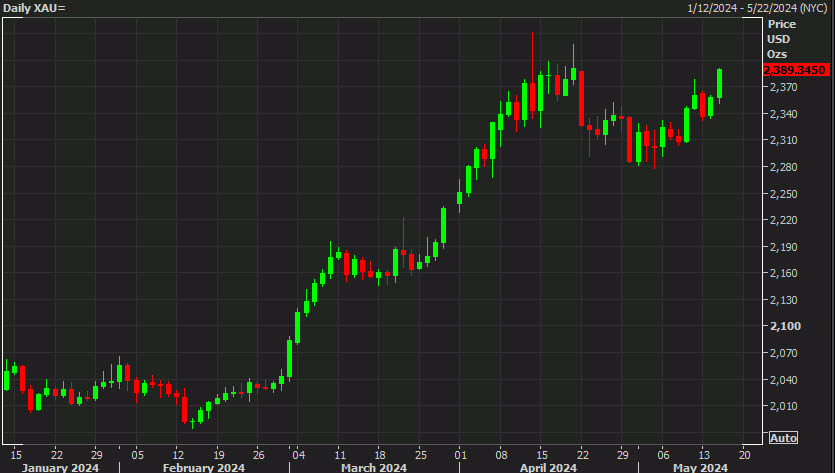The height and width of the screenshot is (473, 835).
Task: Click the Auto scale button
Action: click(x=783, y=438)
